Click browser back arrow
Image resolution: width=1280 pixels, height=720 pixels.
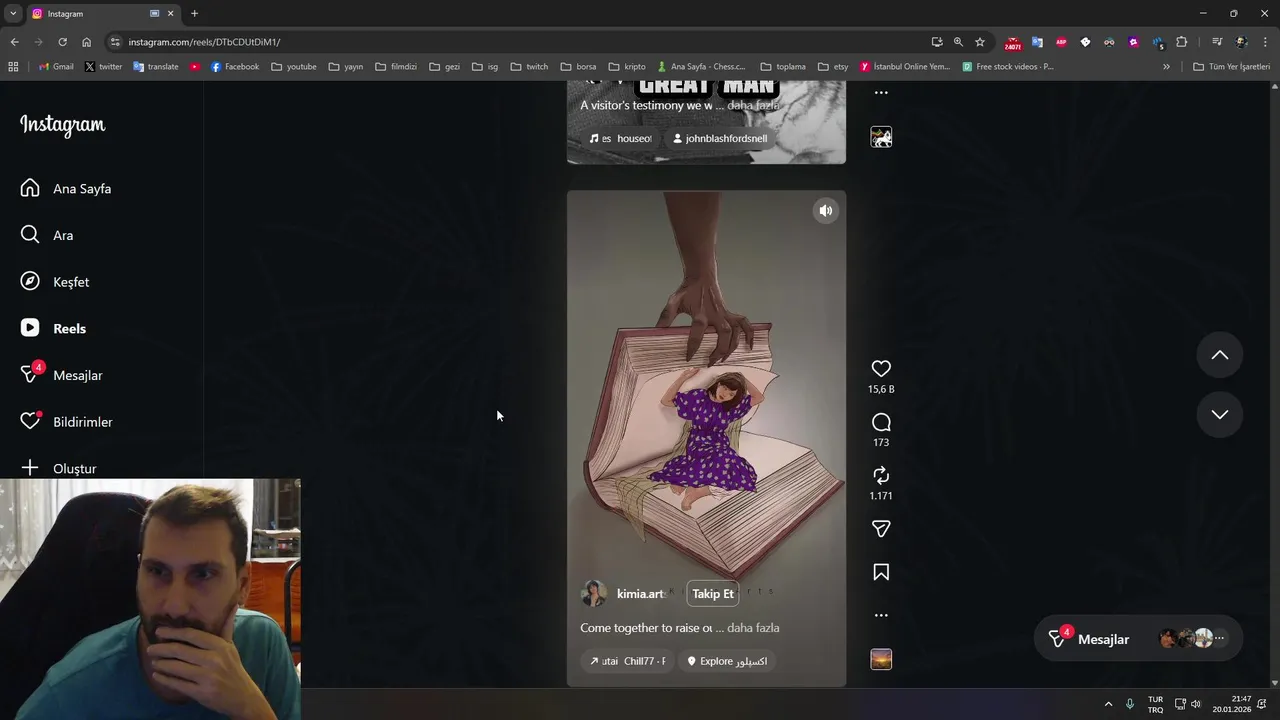click(14, 42)
